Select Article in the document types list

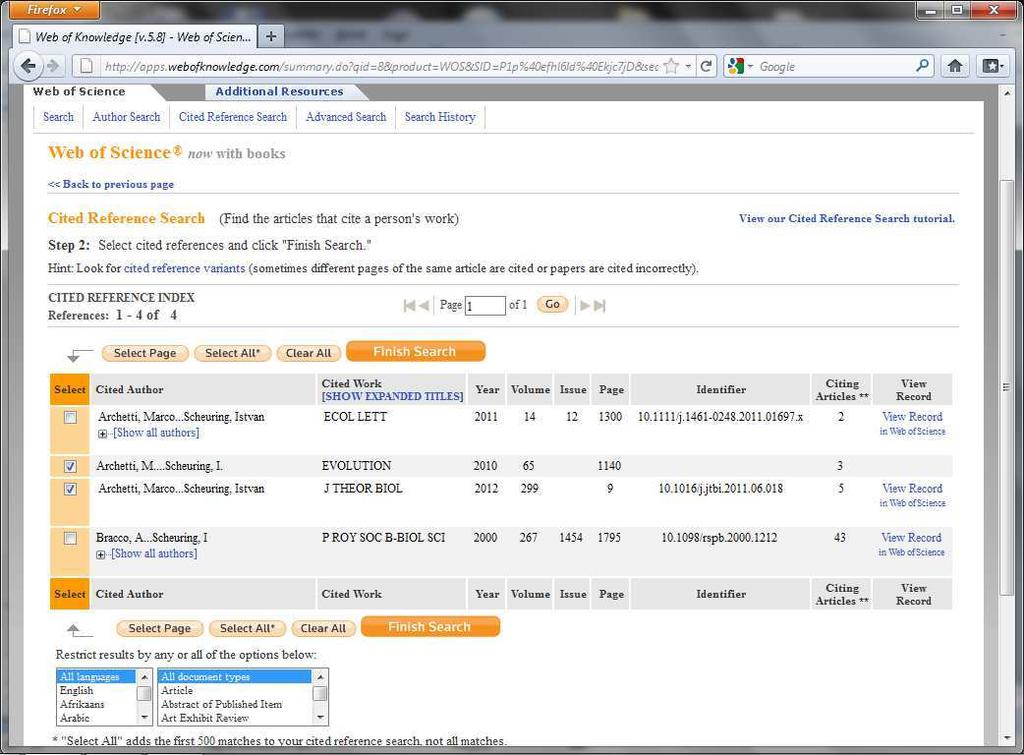[235, 690]
